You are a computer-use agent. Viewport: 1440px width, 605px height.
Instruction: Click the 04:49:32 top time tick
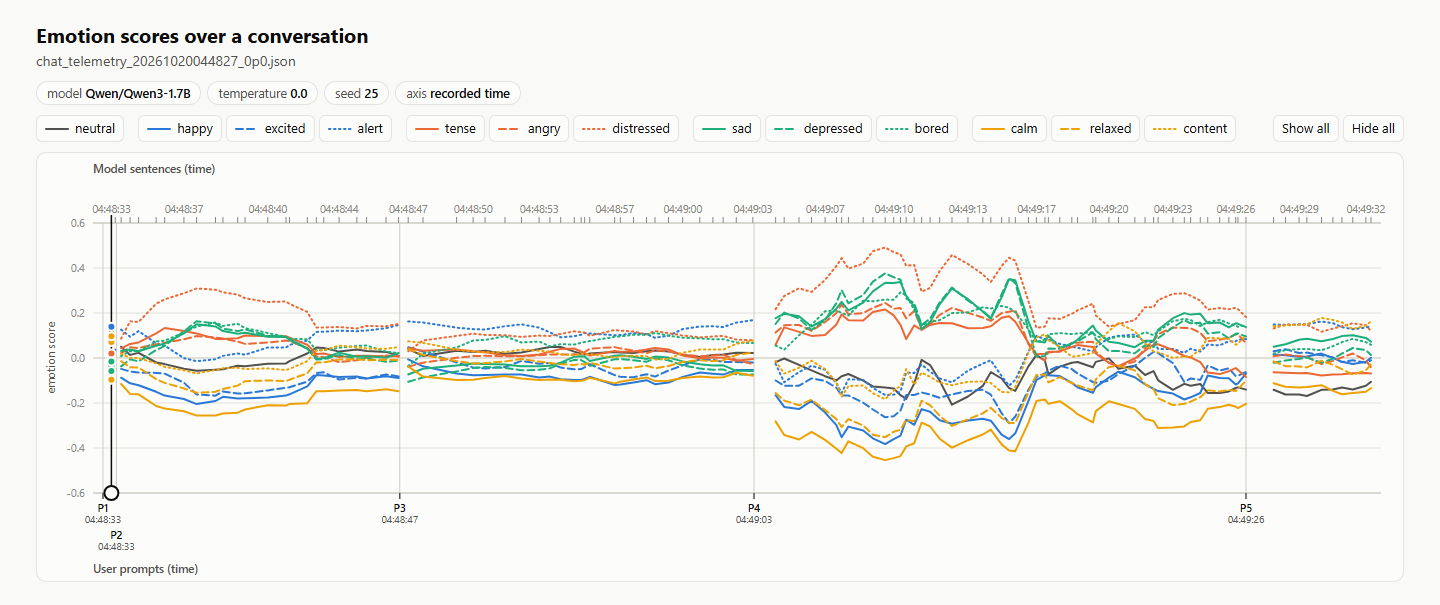point(1366,209)
